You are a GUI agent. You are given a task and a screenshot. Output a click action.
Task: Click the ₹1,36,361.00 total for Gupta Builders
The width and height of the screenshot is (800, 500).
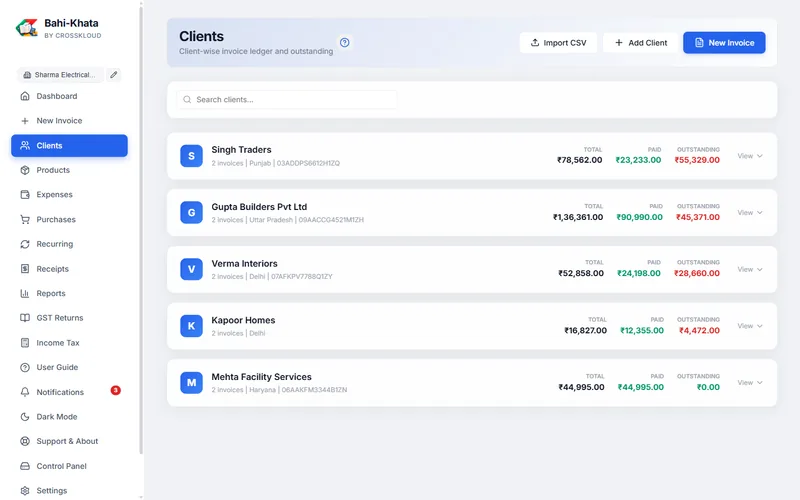coord(578,217)
